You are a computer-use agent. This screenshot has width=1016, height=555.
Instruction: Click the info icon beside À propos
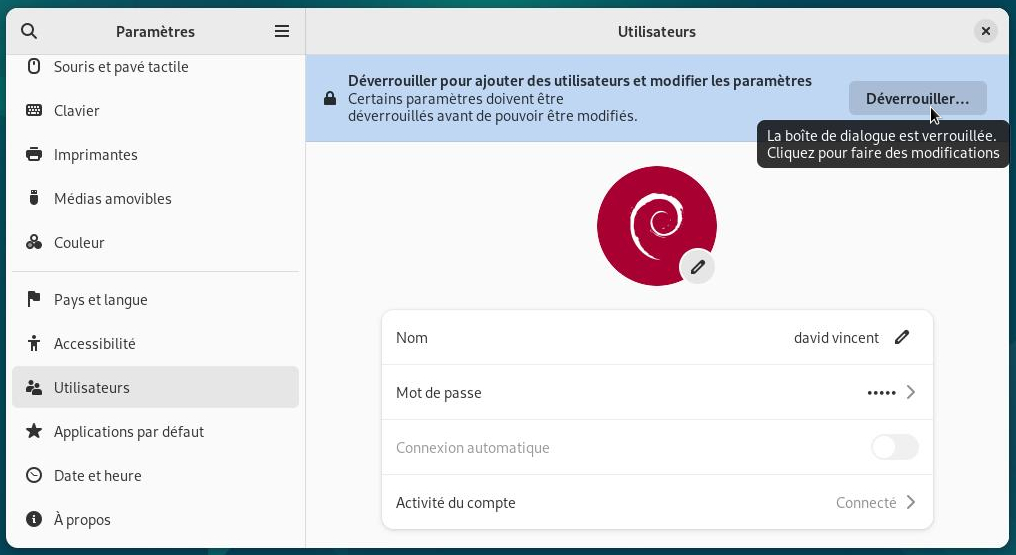[x=34, y=519]
